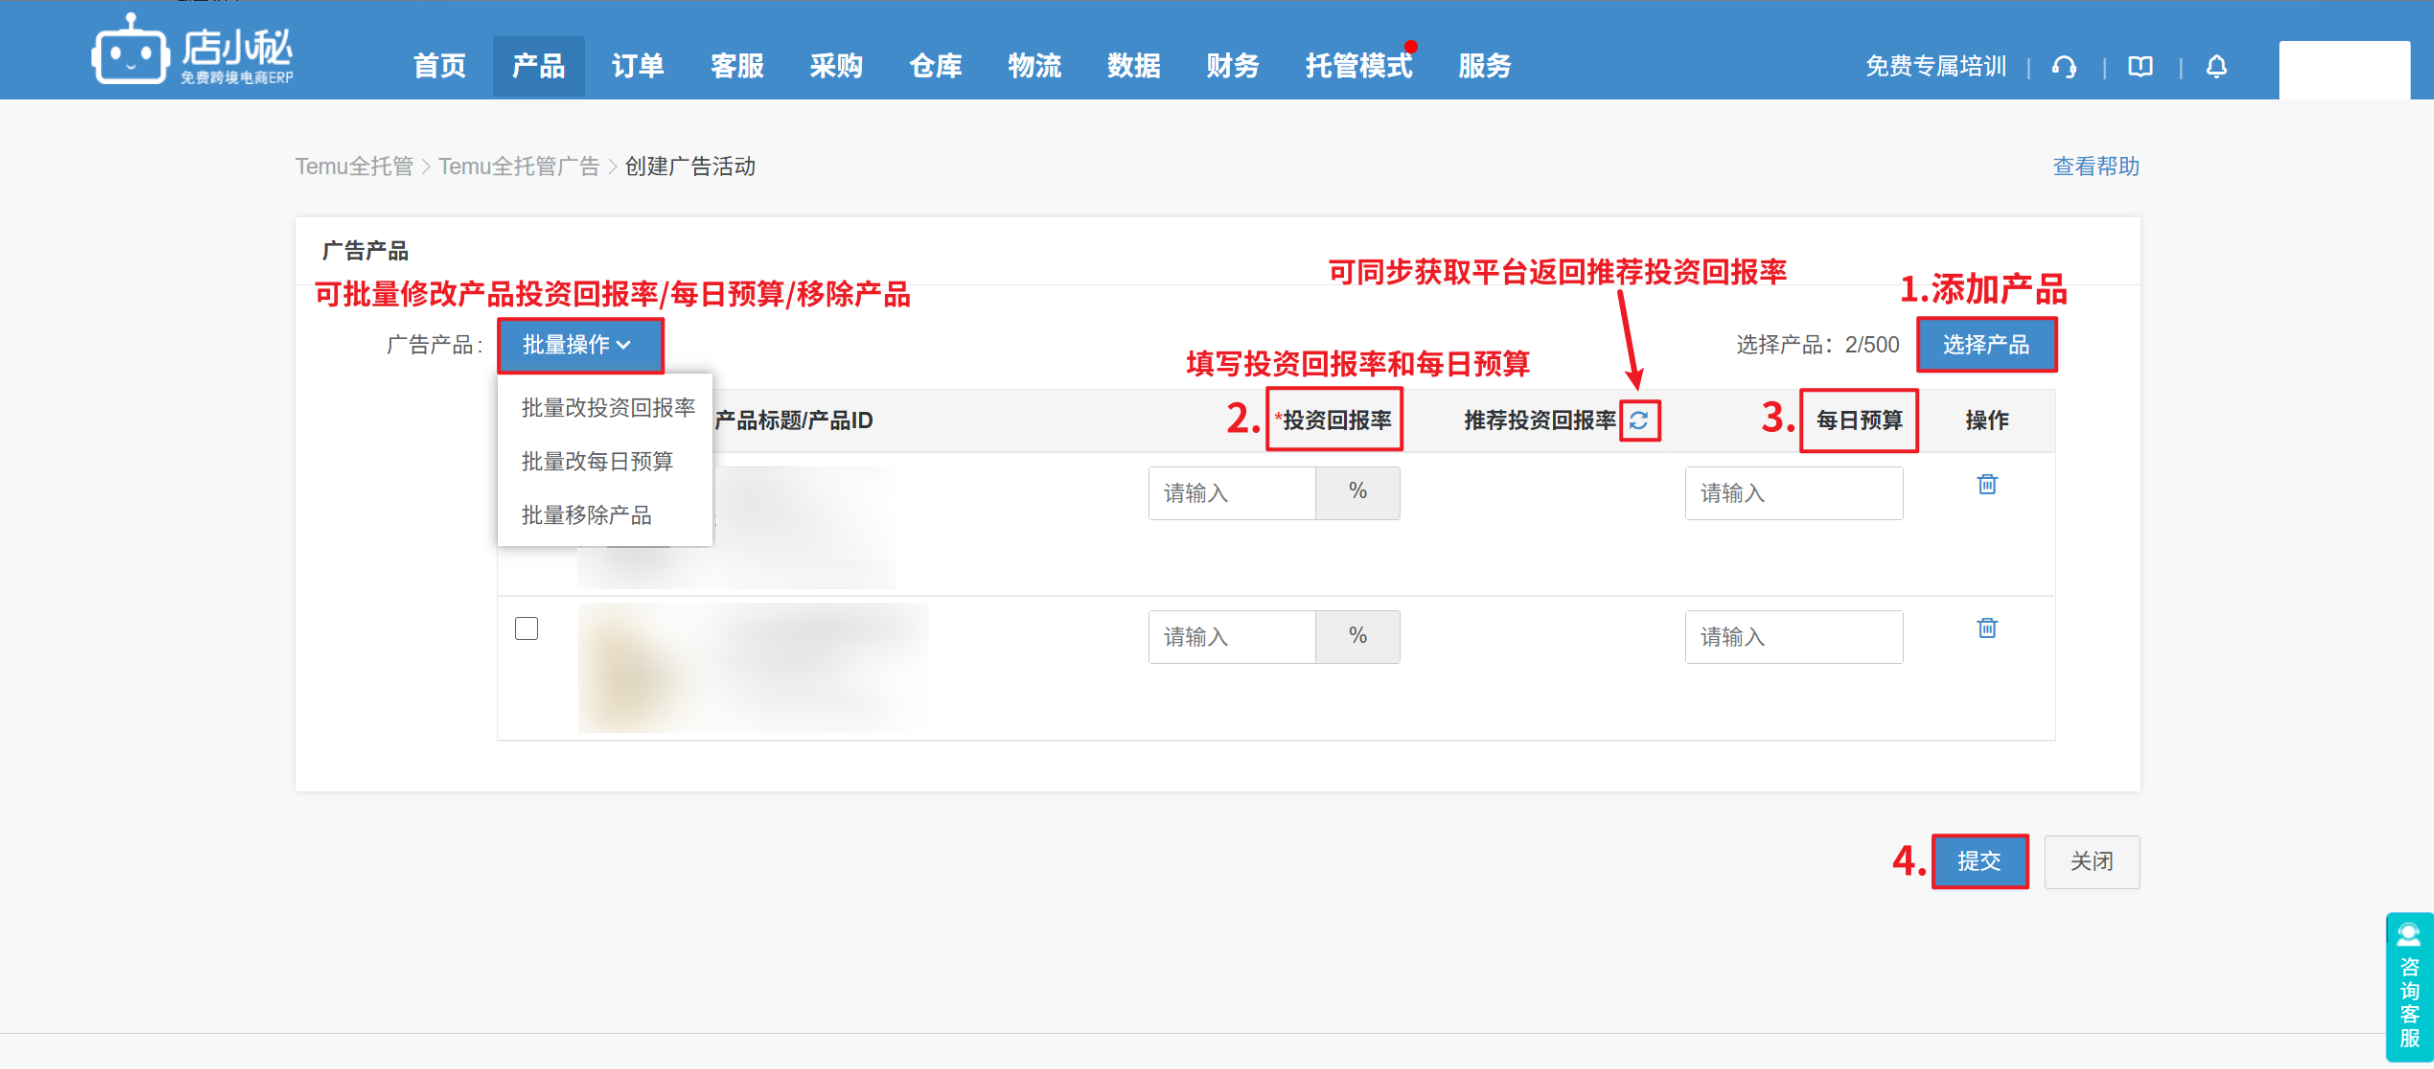Delete second product with trash icon

(x=1987, y=628)
